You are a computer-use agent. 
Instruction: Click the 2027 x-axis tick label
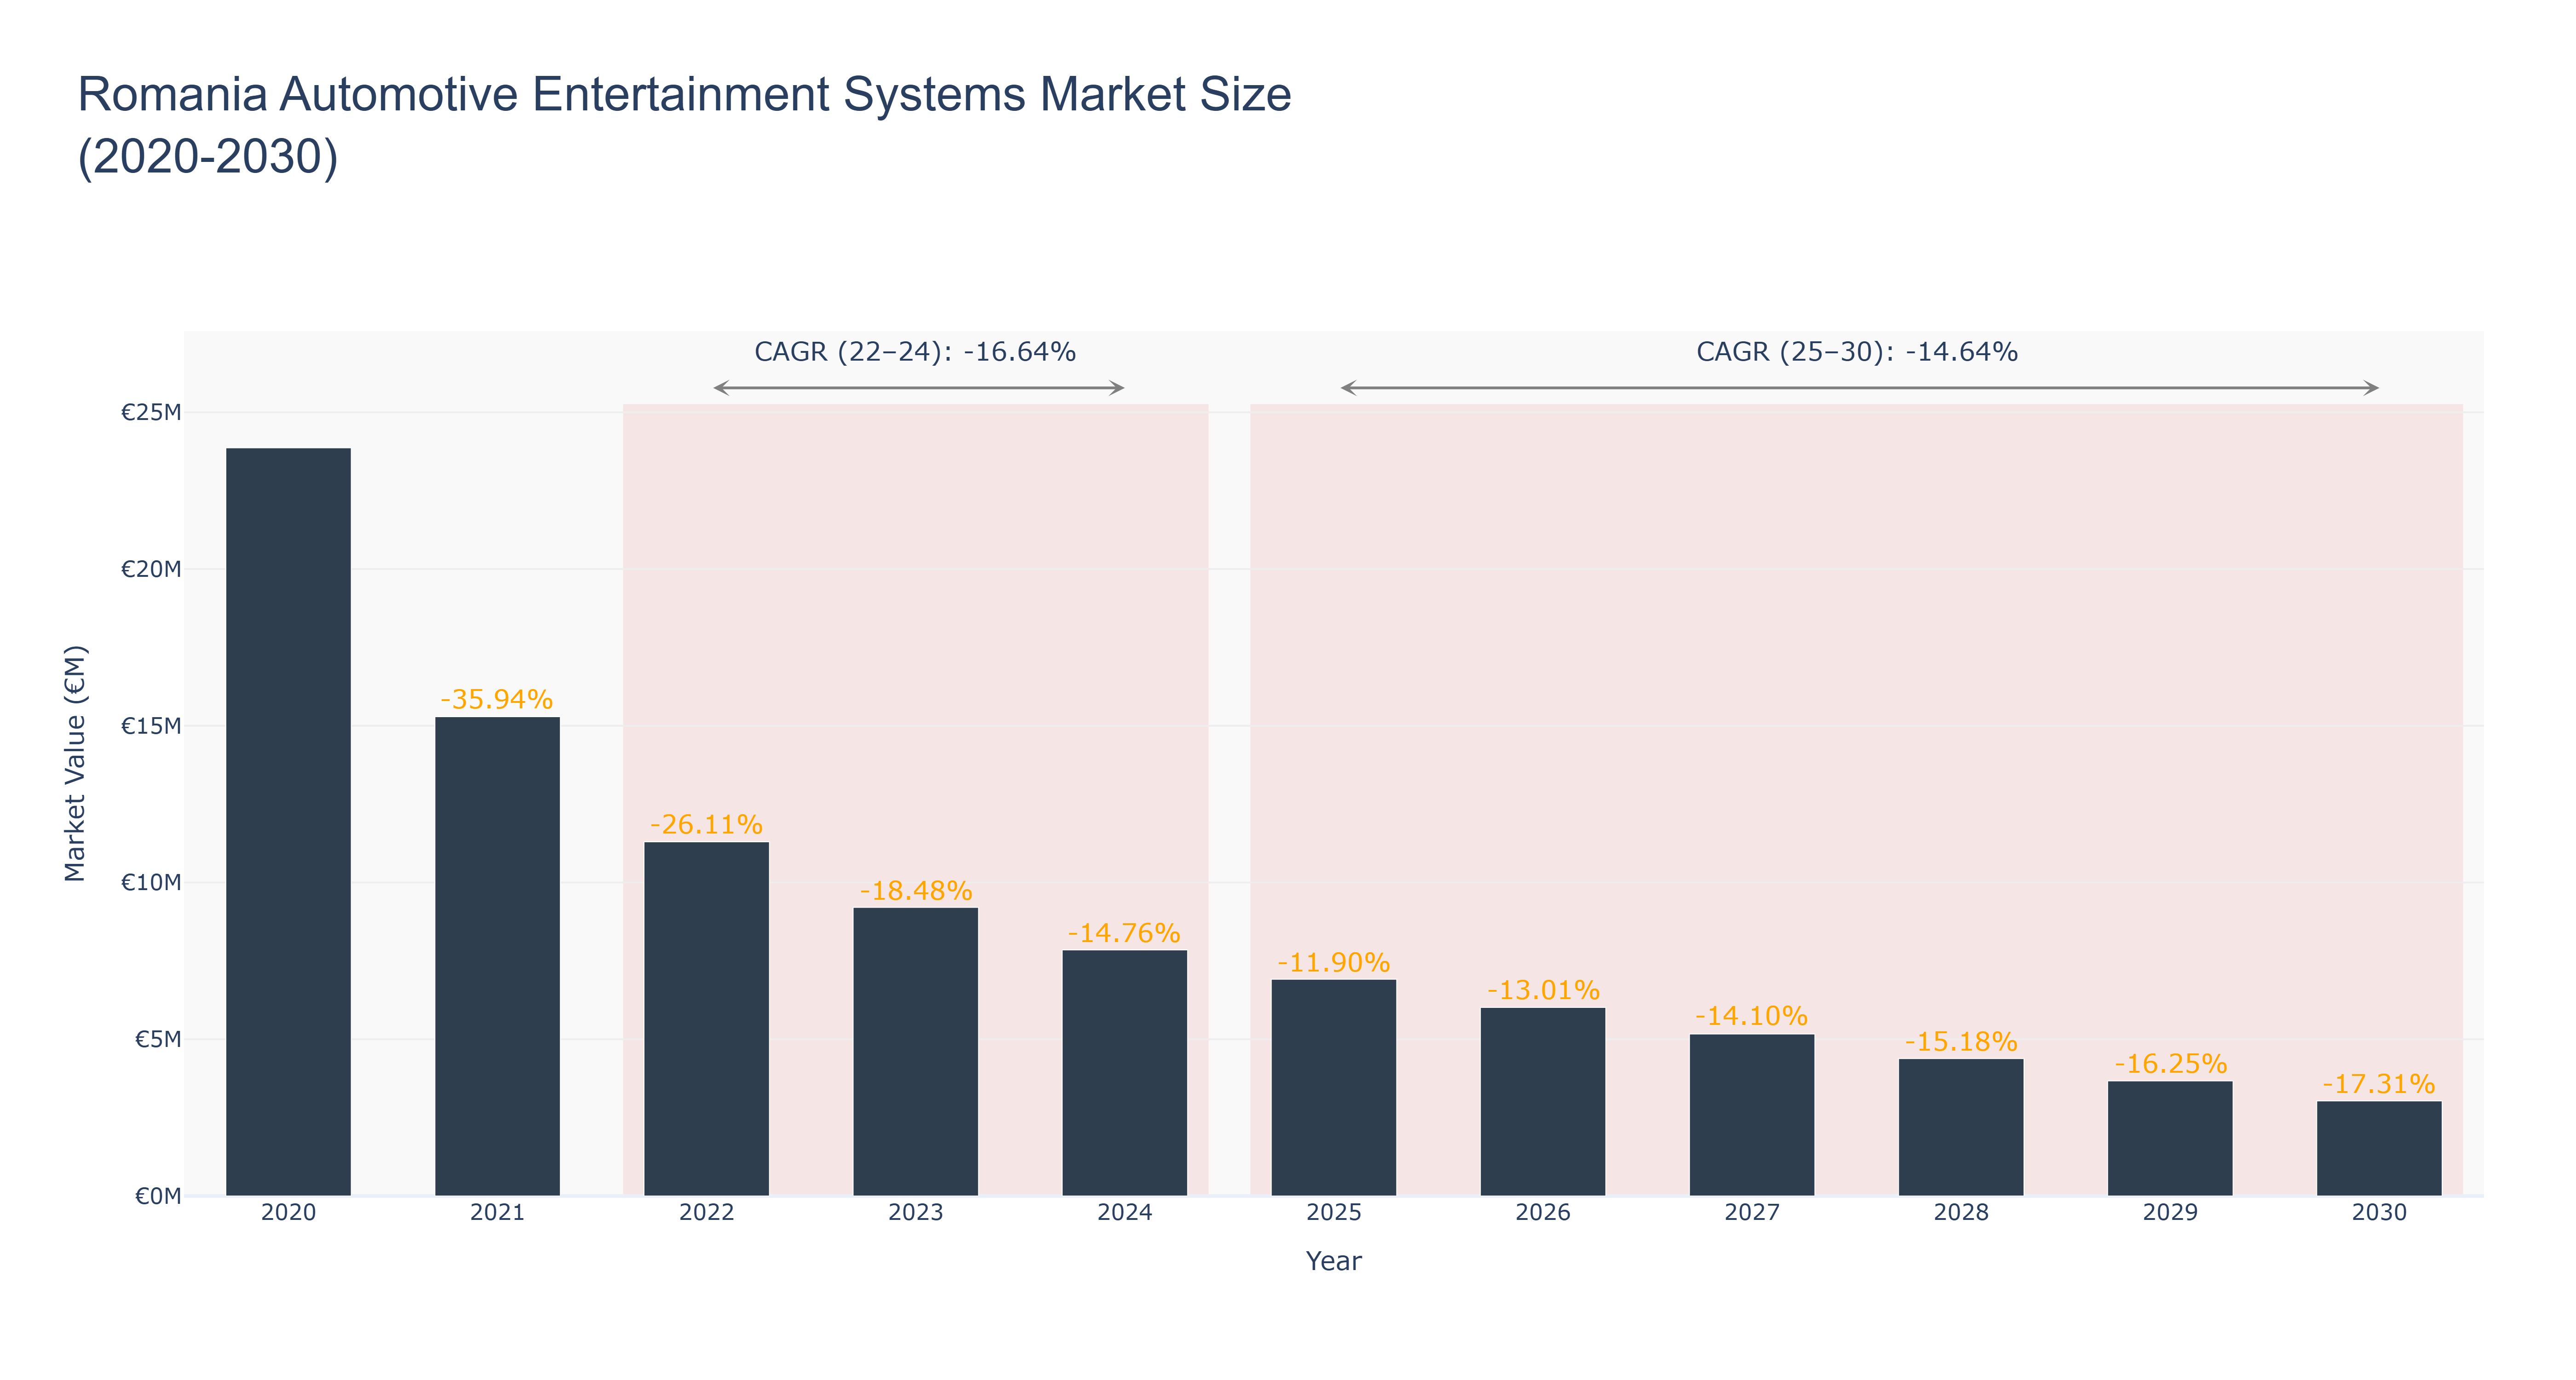(x=1751, y=1212)
